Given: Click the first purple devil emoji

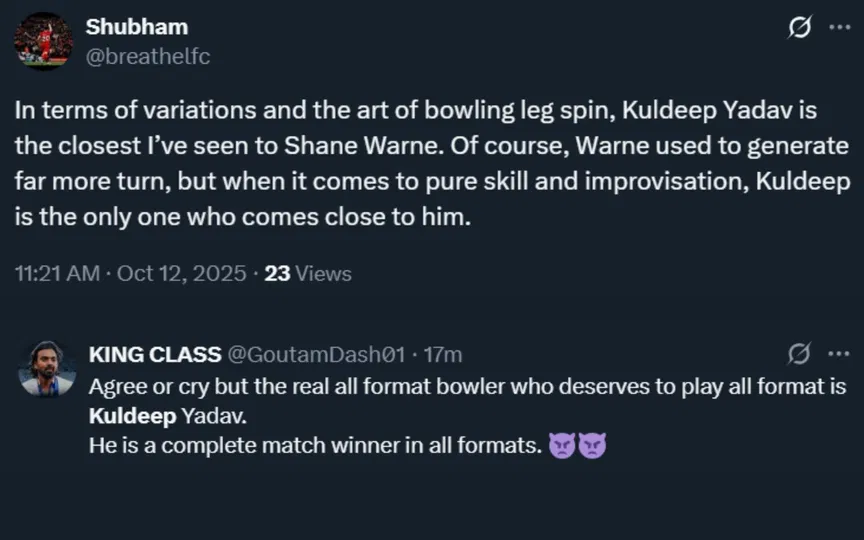Looking at the screenshot, I should [563, 446].
